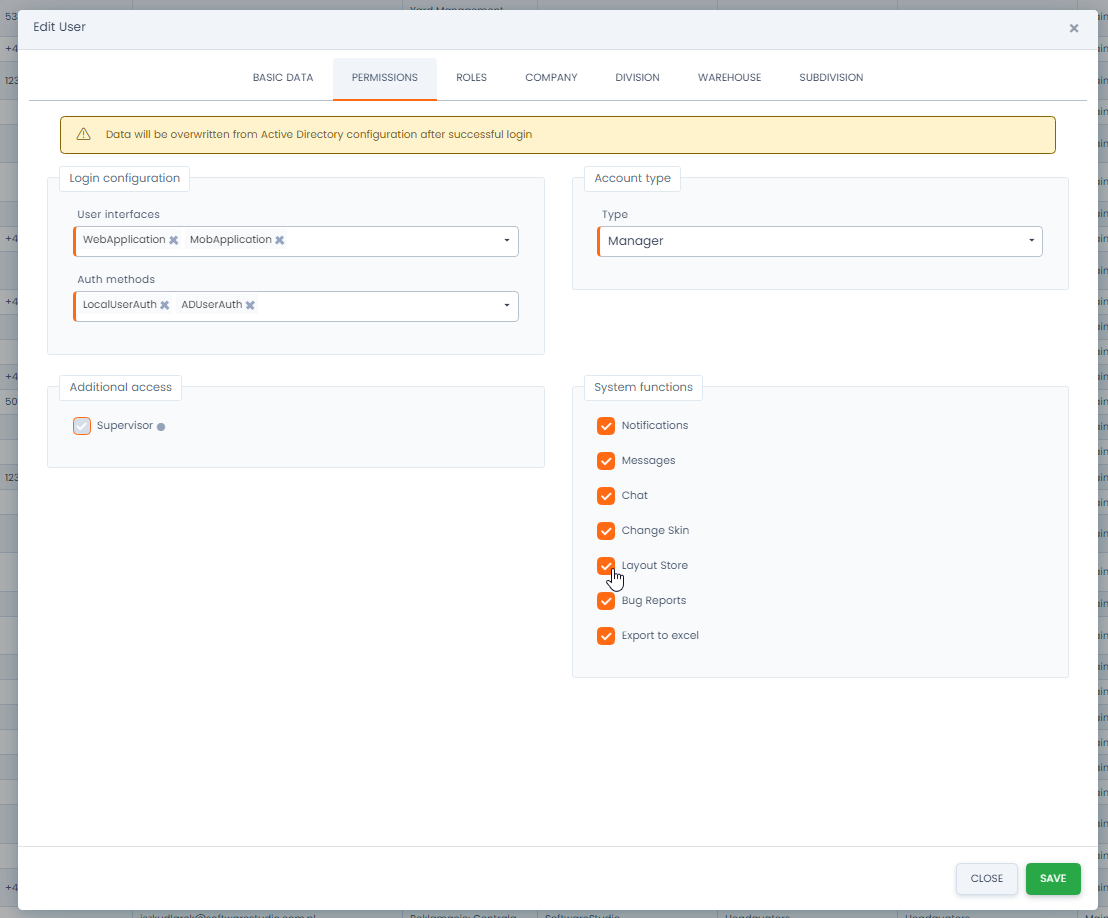The height and width of the screenshot is (918, 1108).
Task: Remove the WebApplication tag
Action: coord(174,240)
